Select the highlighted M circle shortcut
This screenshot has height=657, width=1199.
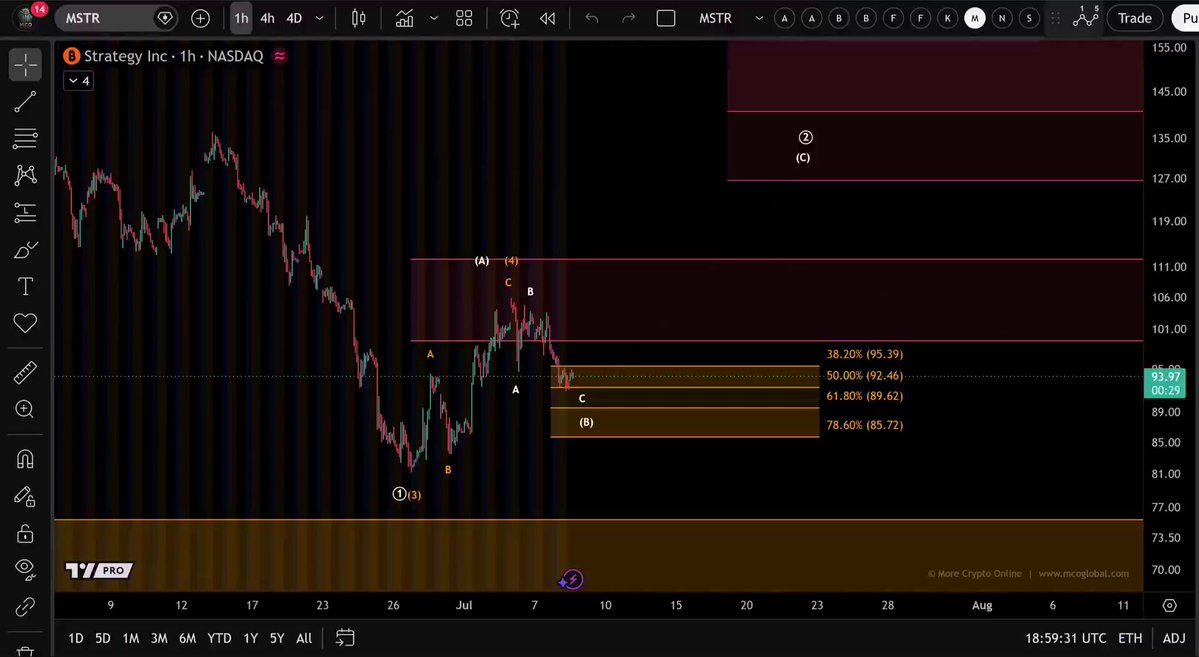[975, 18]
